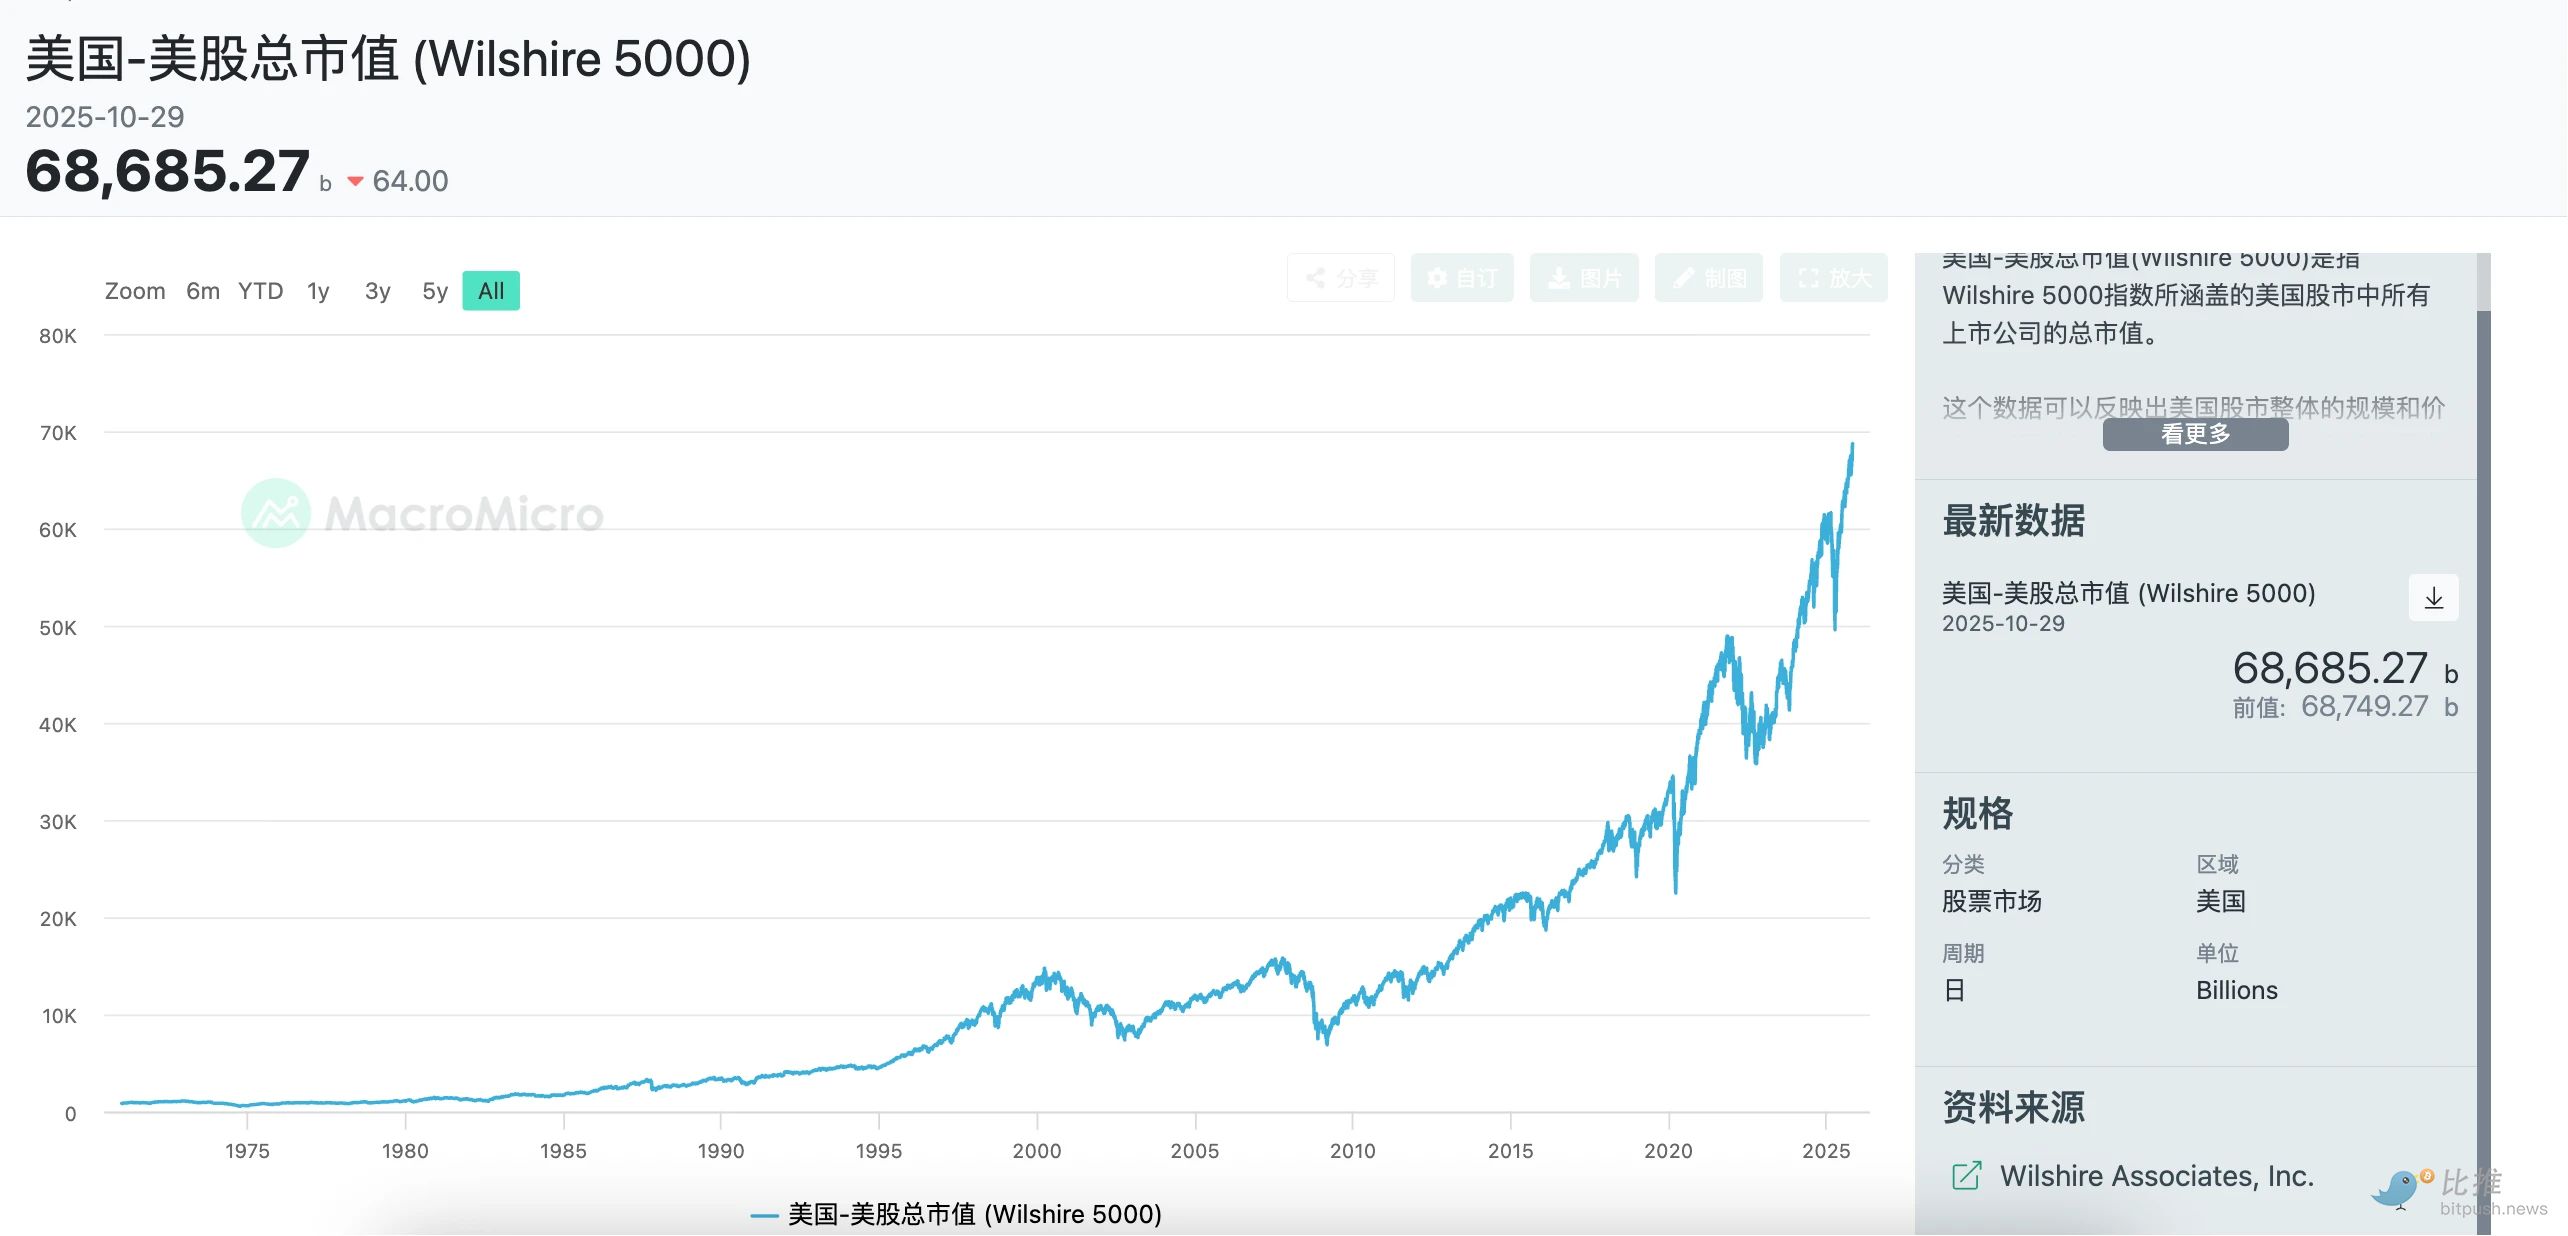Open the pencil chart-maker (制图) button
This screenshot has height=1236, width=2568.
tap(1708, 278)
